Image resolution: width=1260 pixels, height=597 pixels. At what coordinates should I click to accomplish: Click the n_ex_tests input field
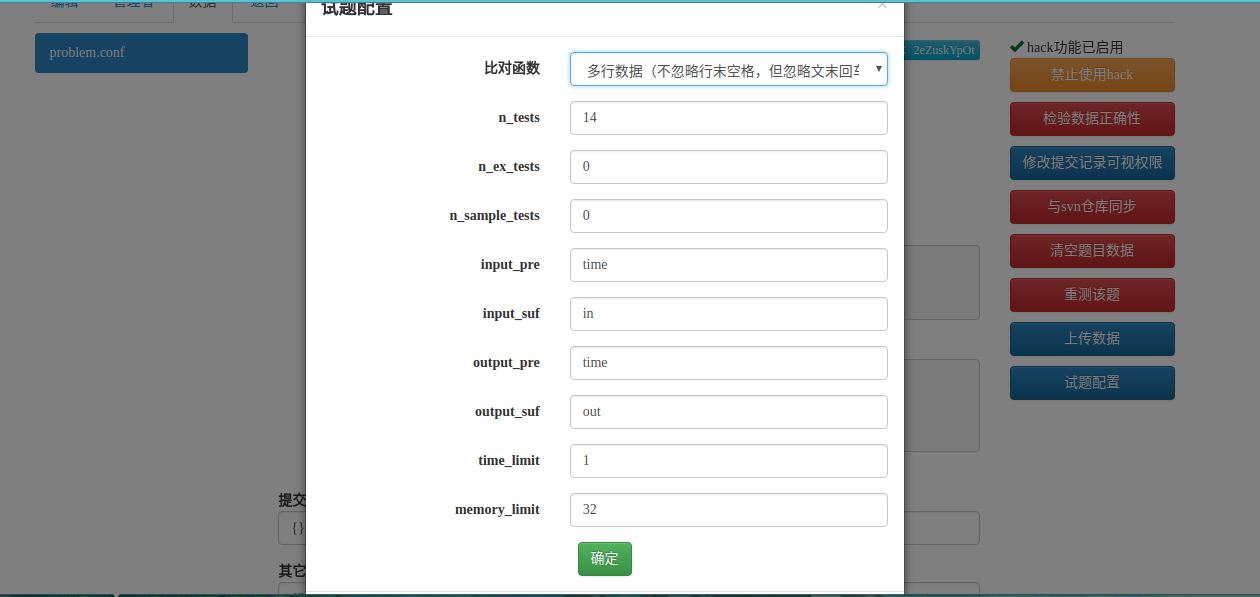pyautogui.click(x=729, y=167)
